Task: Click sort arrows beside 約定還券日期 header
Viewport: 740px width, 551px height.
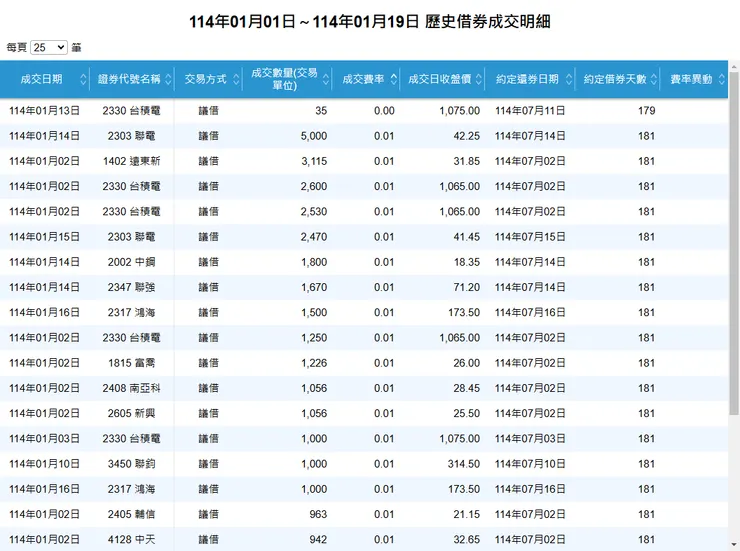Action: click(x=569, y=79)
